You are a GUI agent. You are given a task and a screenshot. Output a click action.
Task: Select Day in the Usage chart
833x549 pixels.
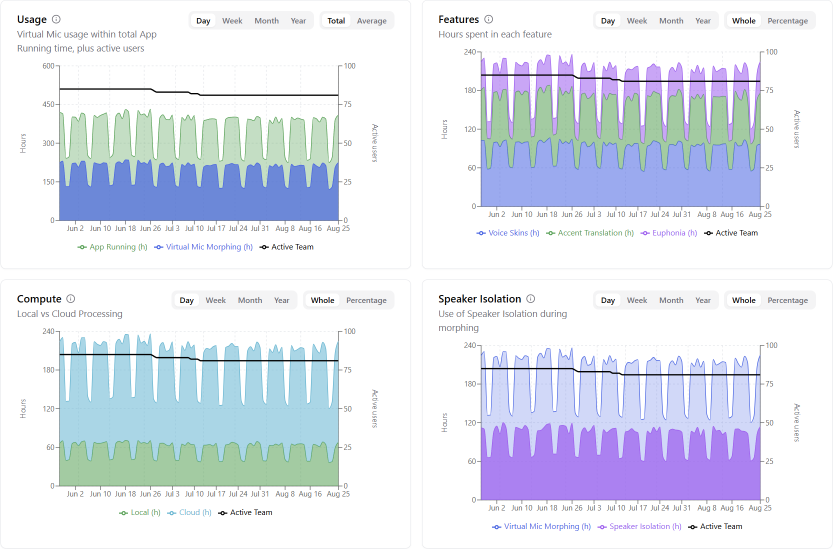[203, 21]
